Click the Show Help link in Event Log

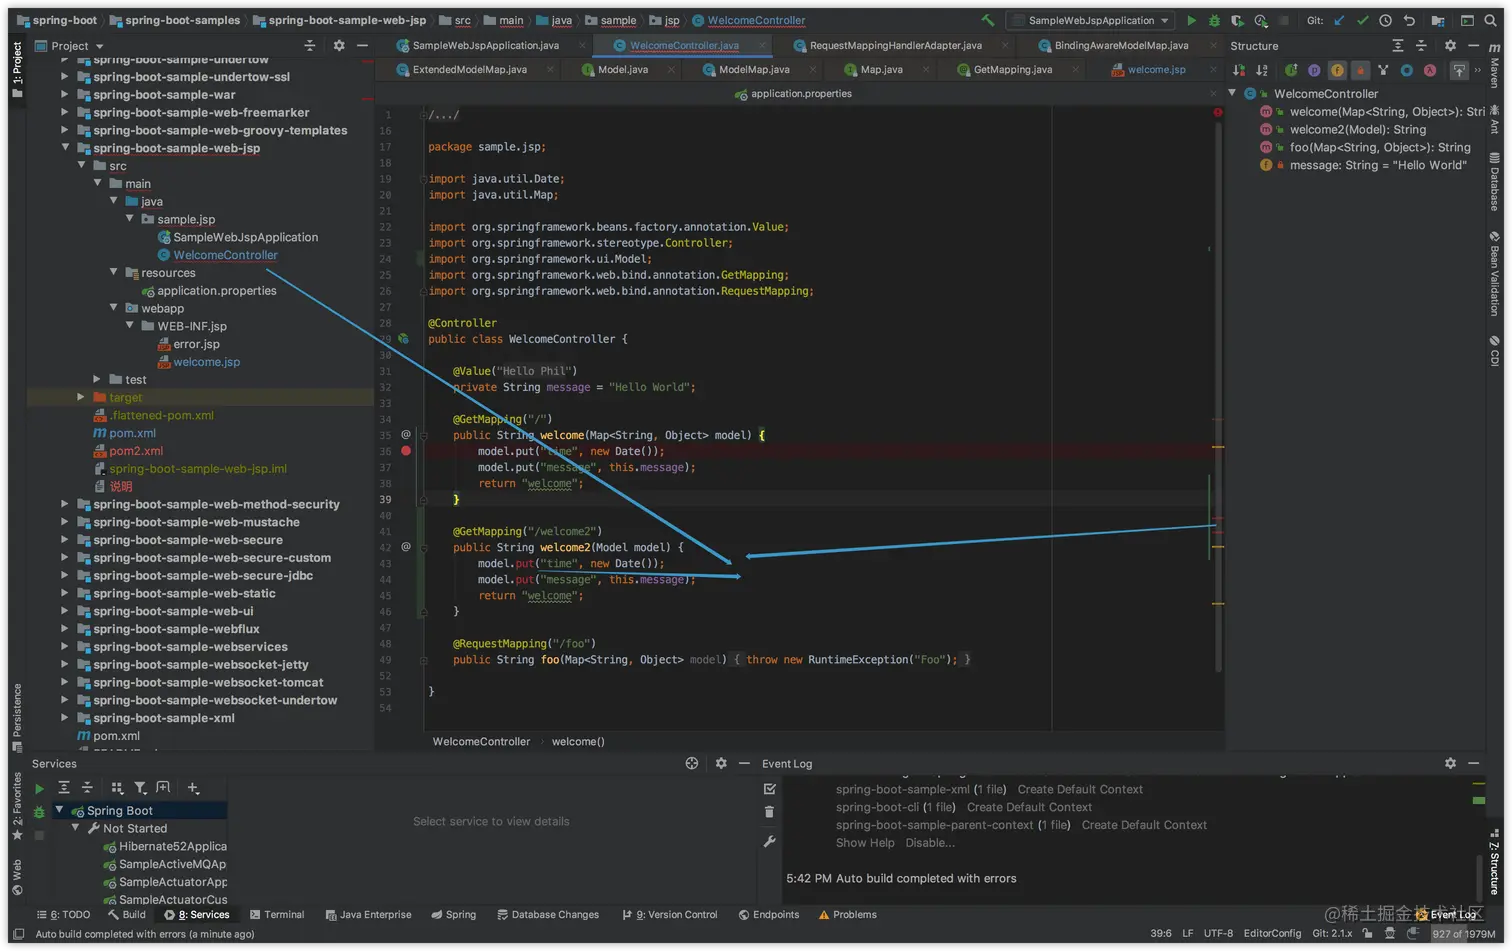click(x=865, y=843)
